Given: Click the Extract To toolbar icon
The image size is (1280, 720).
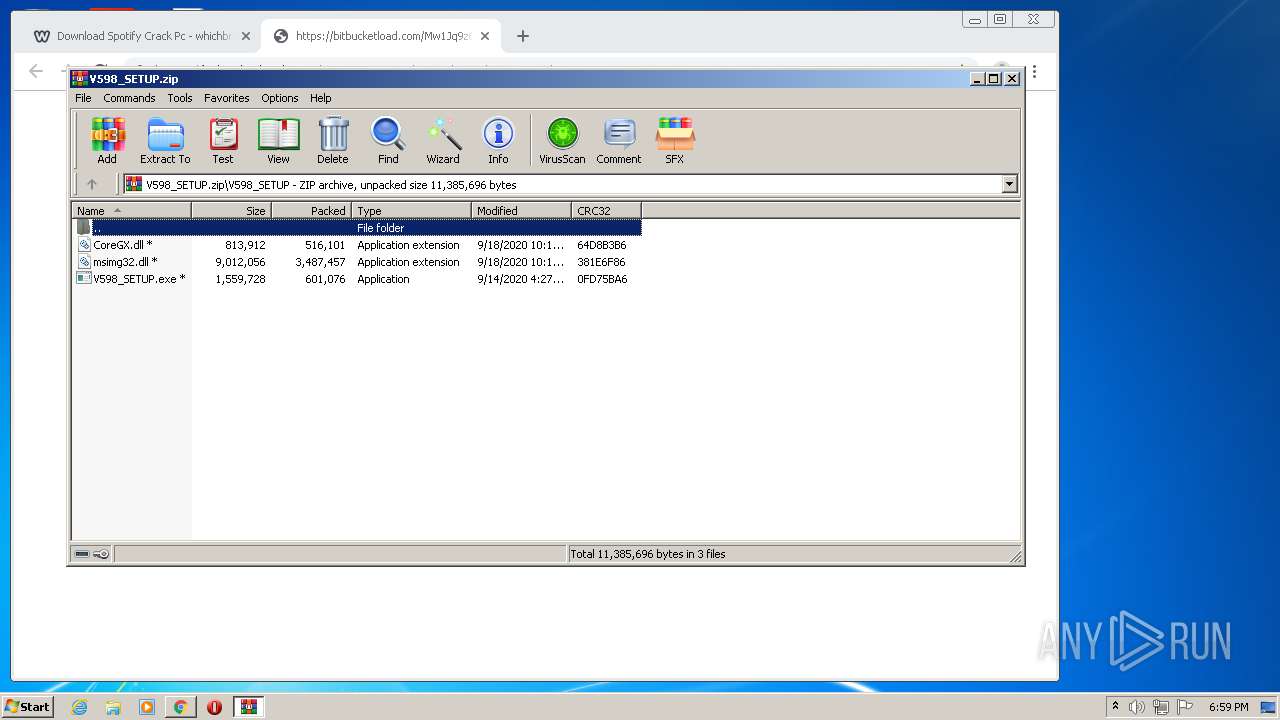Looking at the screenshot, I should click(165, 141).
